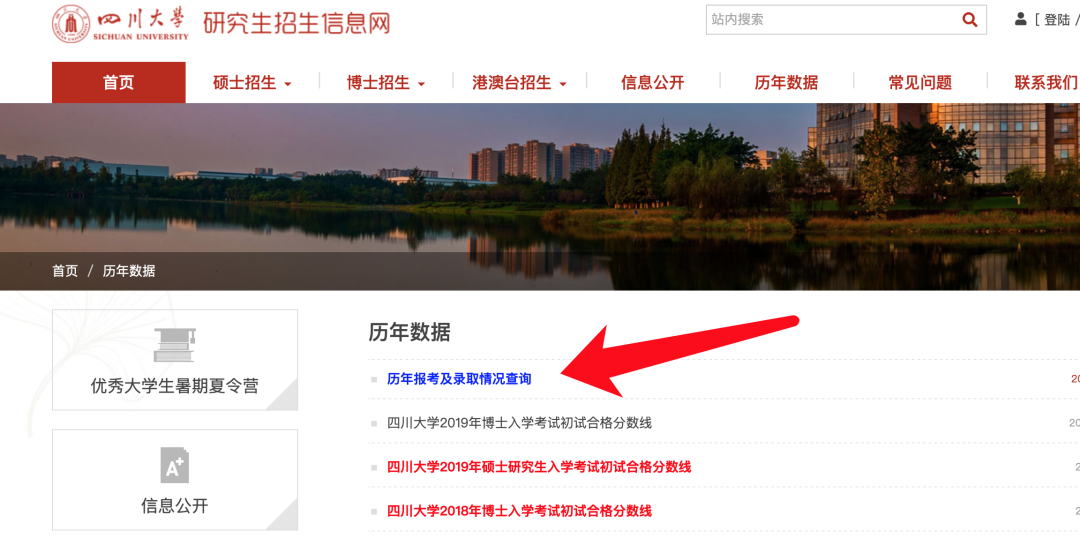Image resolution: width=1080 pixels, height=538 pixels.
Task: Open the 2019年硕士研究生入学考试初试合格分数线 link
Action: click(539, 467)
